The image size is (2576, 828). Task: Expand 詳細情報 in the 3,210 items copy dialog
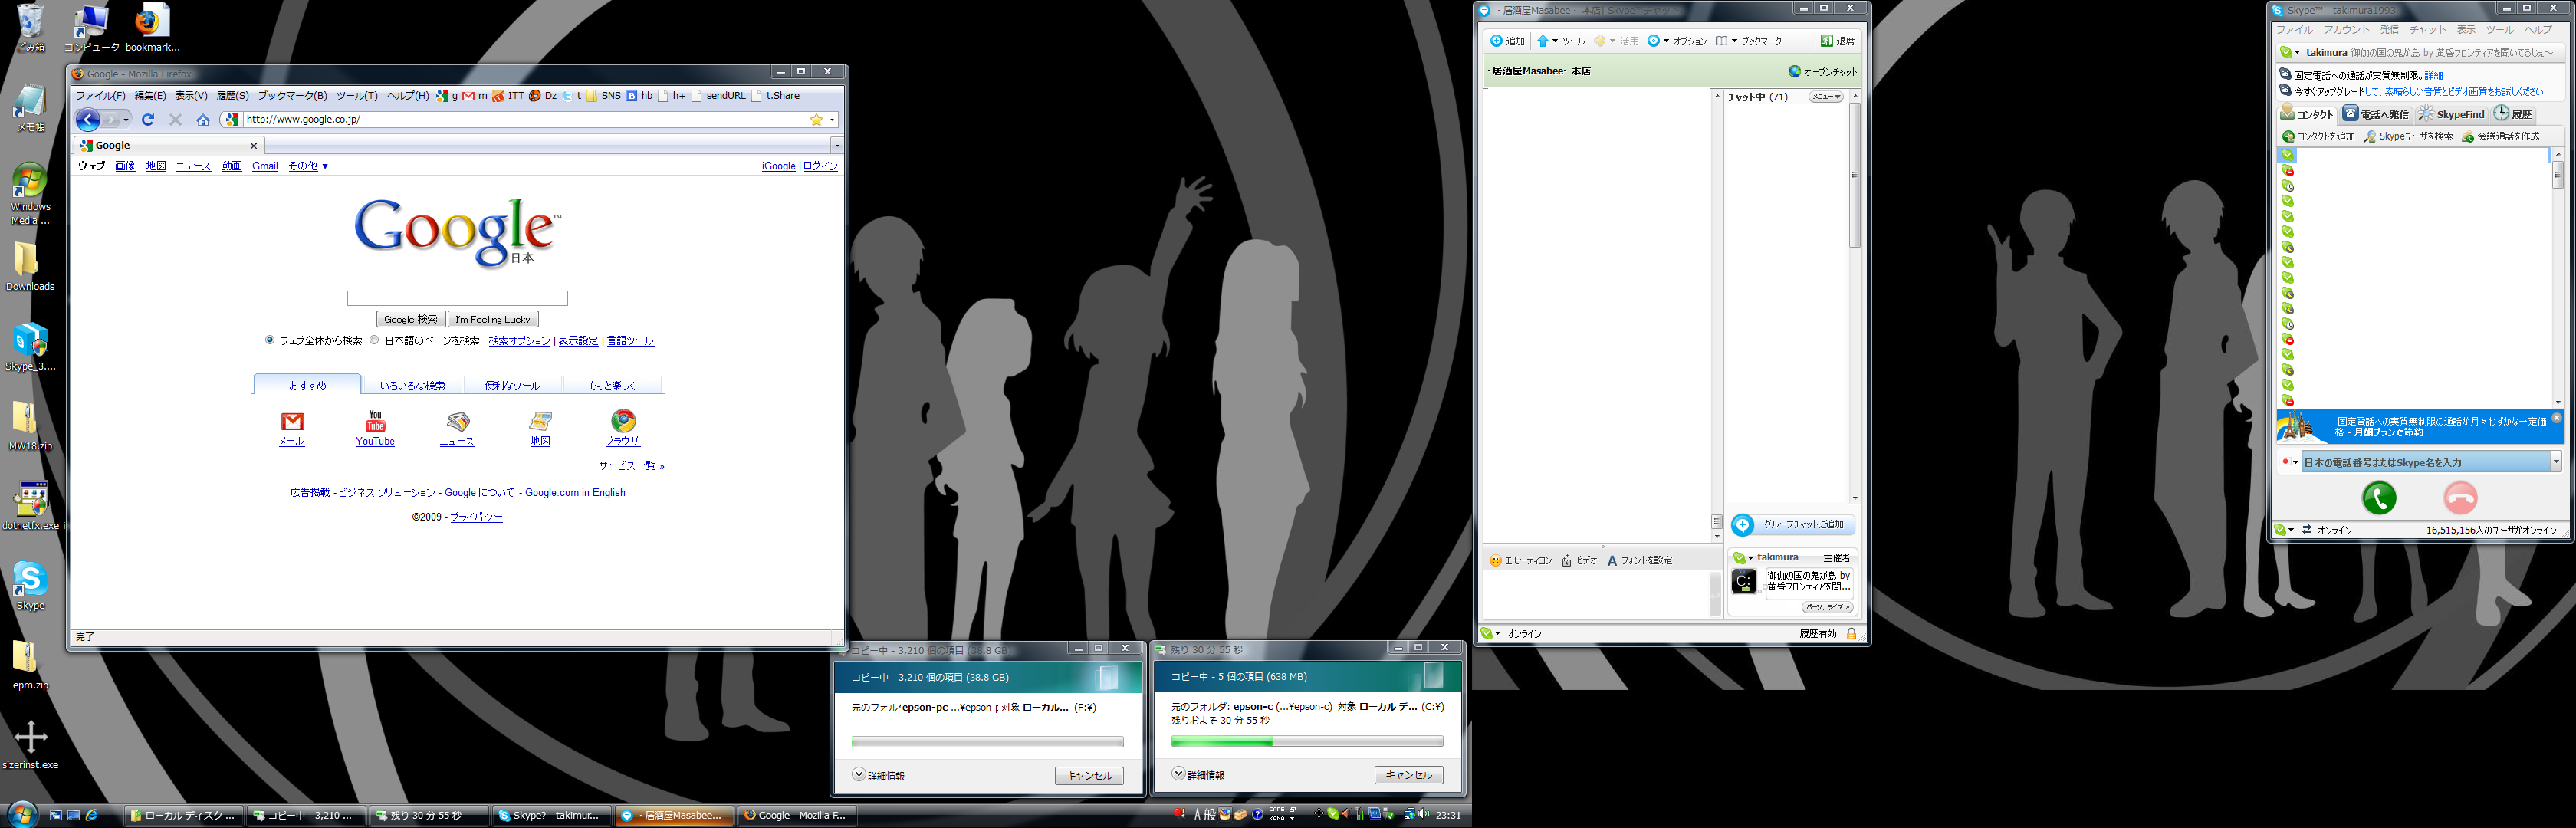pyautogui.click(x=859, y=775)
